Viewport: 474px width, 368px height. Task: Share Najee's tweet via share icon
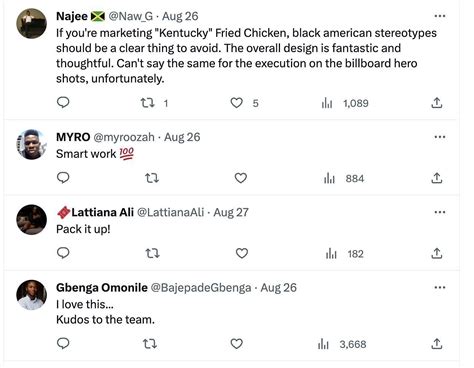pos(437,103)
